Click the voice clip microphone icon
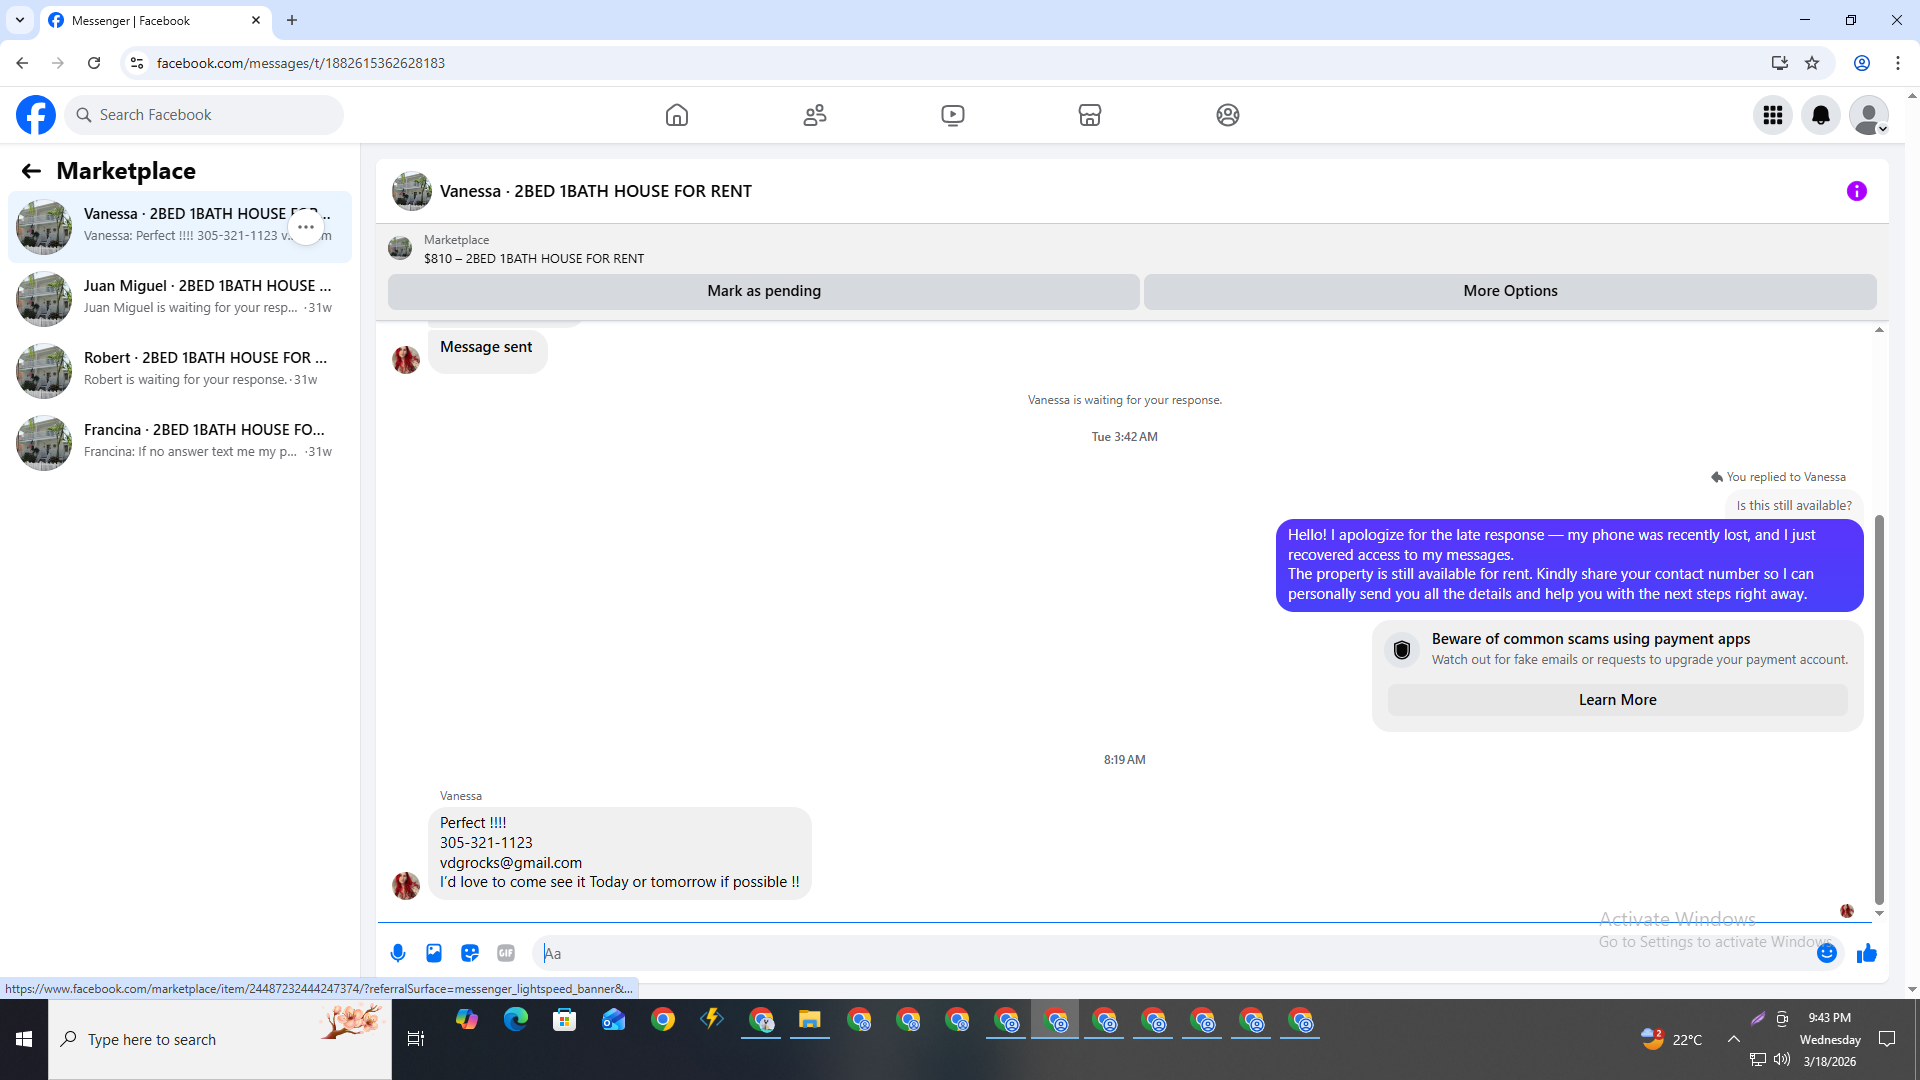 click(x=398, y=953)
